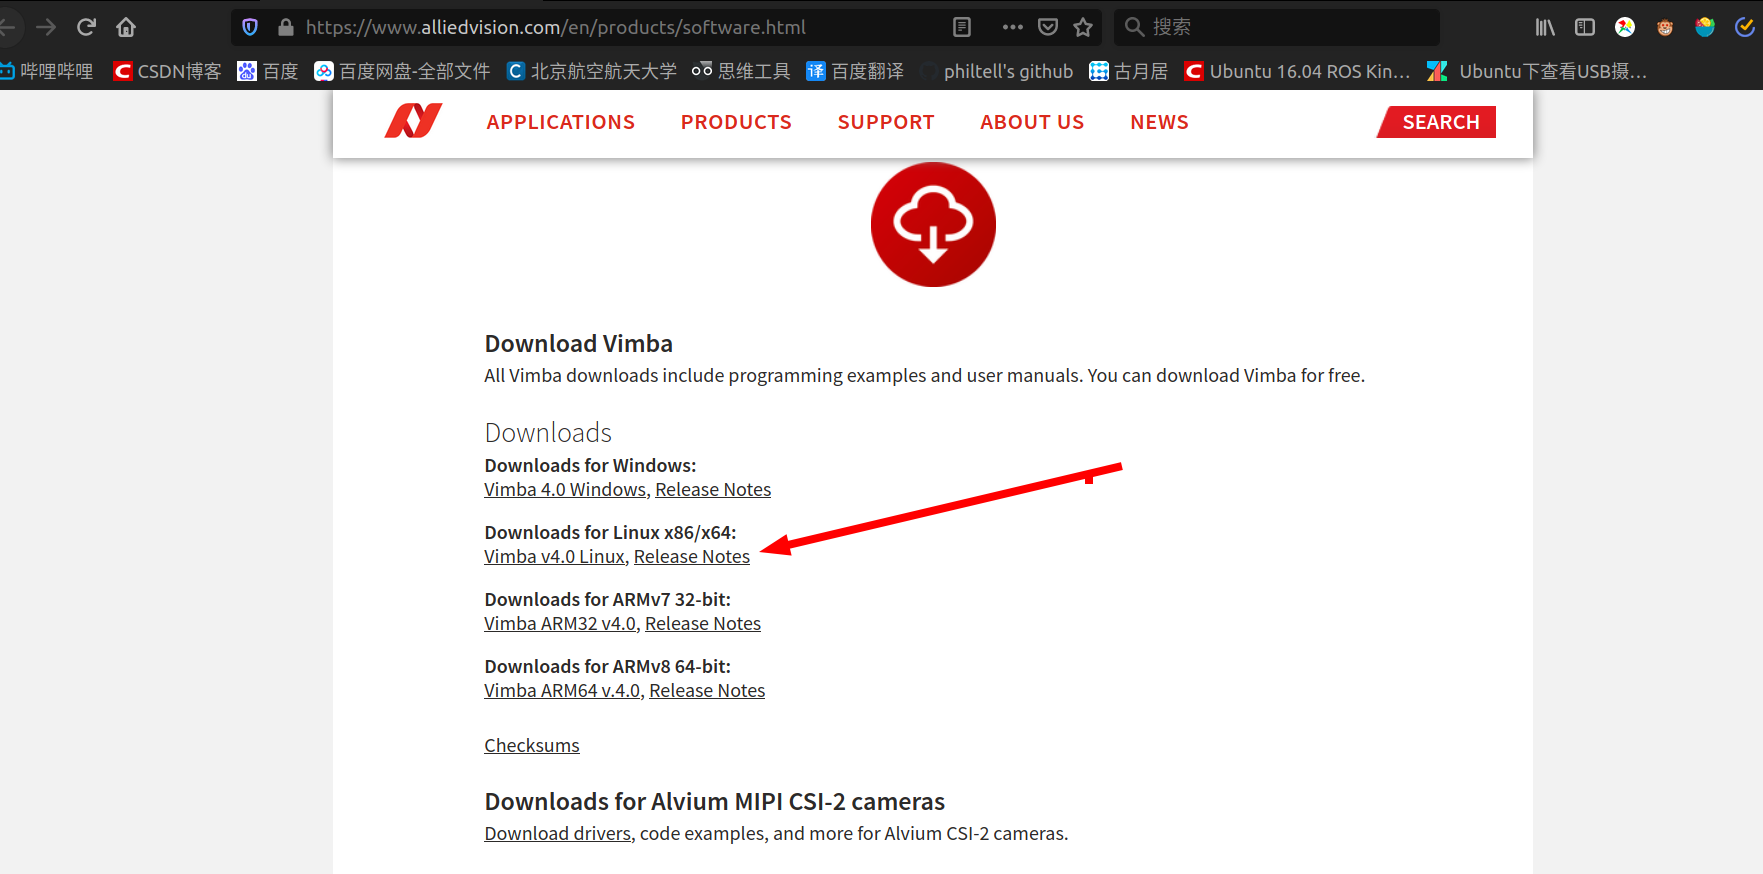
Task: Open the Checksums link
Action: tap(532, 746)
